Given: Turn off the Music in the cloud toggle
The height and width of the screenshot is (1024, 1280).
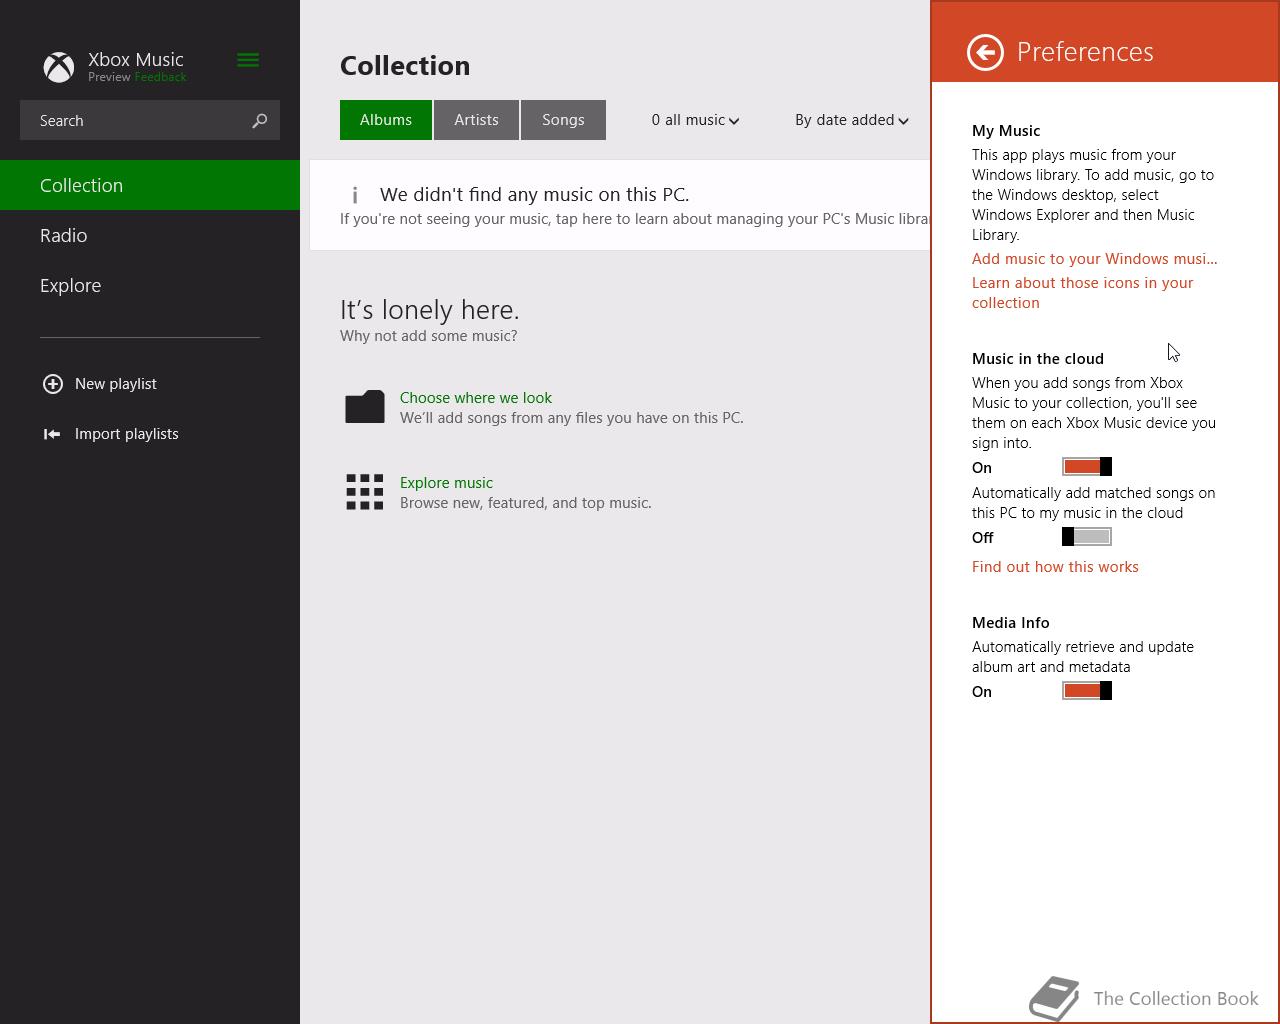Looking at the screenshot, I should click(x=1087, y=467).
